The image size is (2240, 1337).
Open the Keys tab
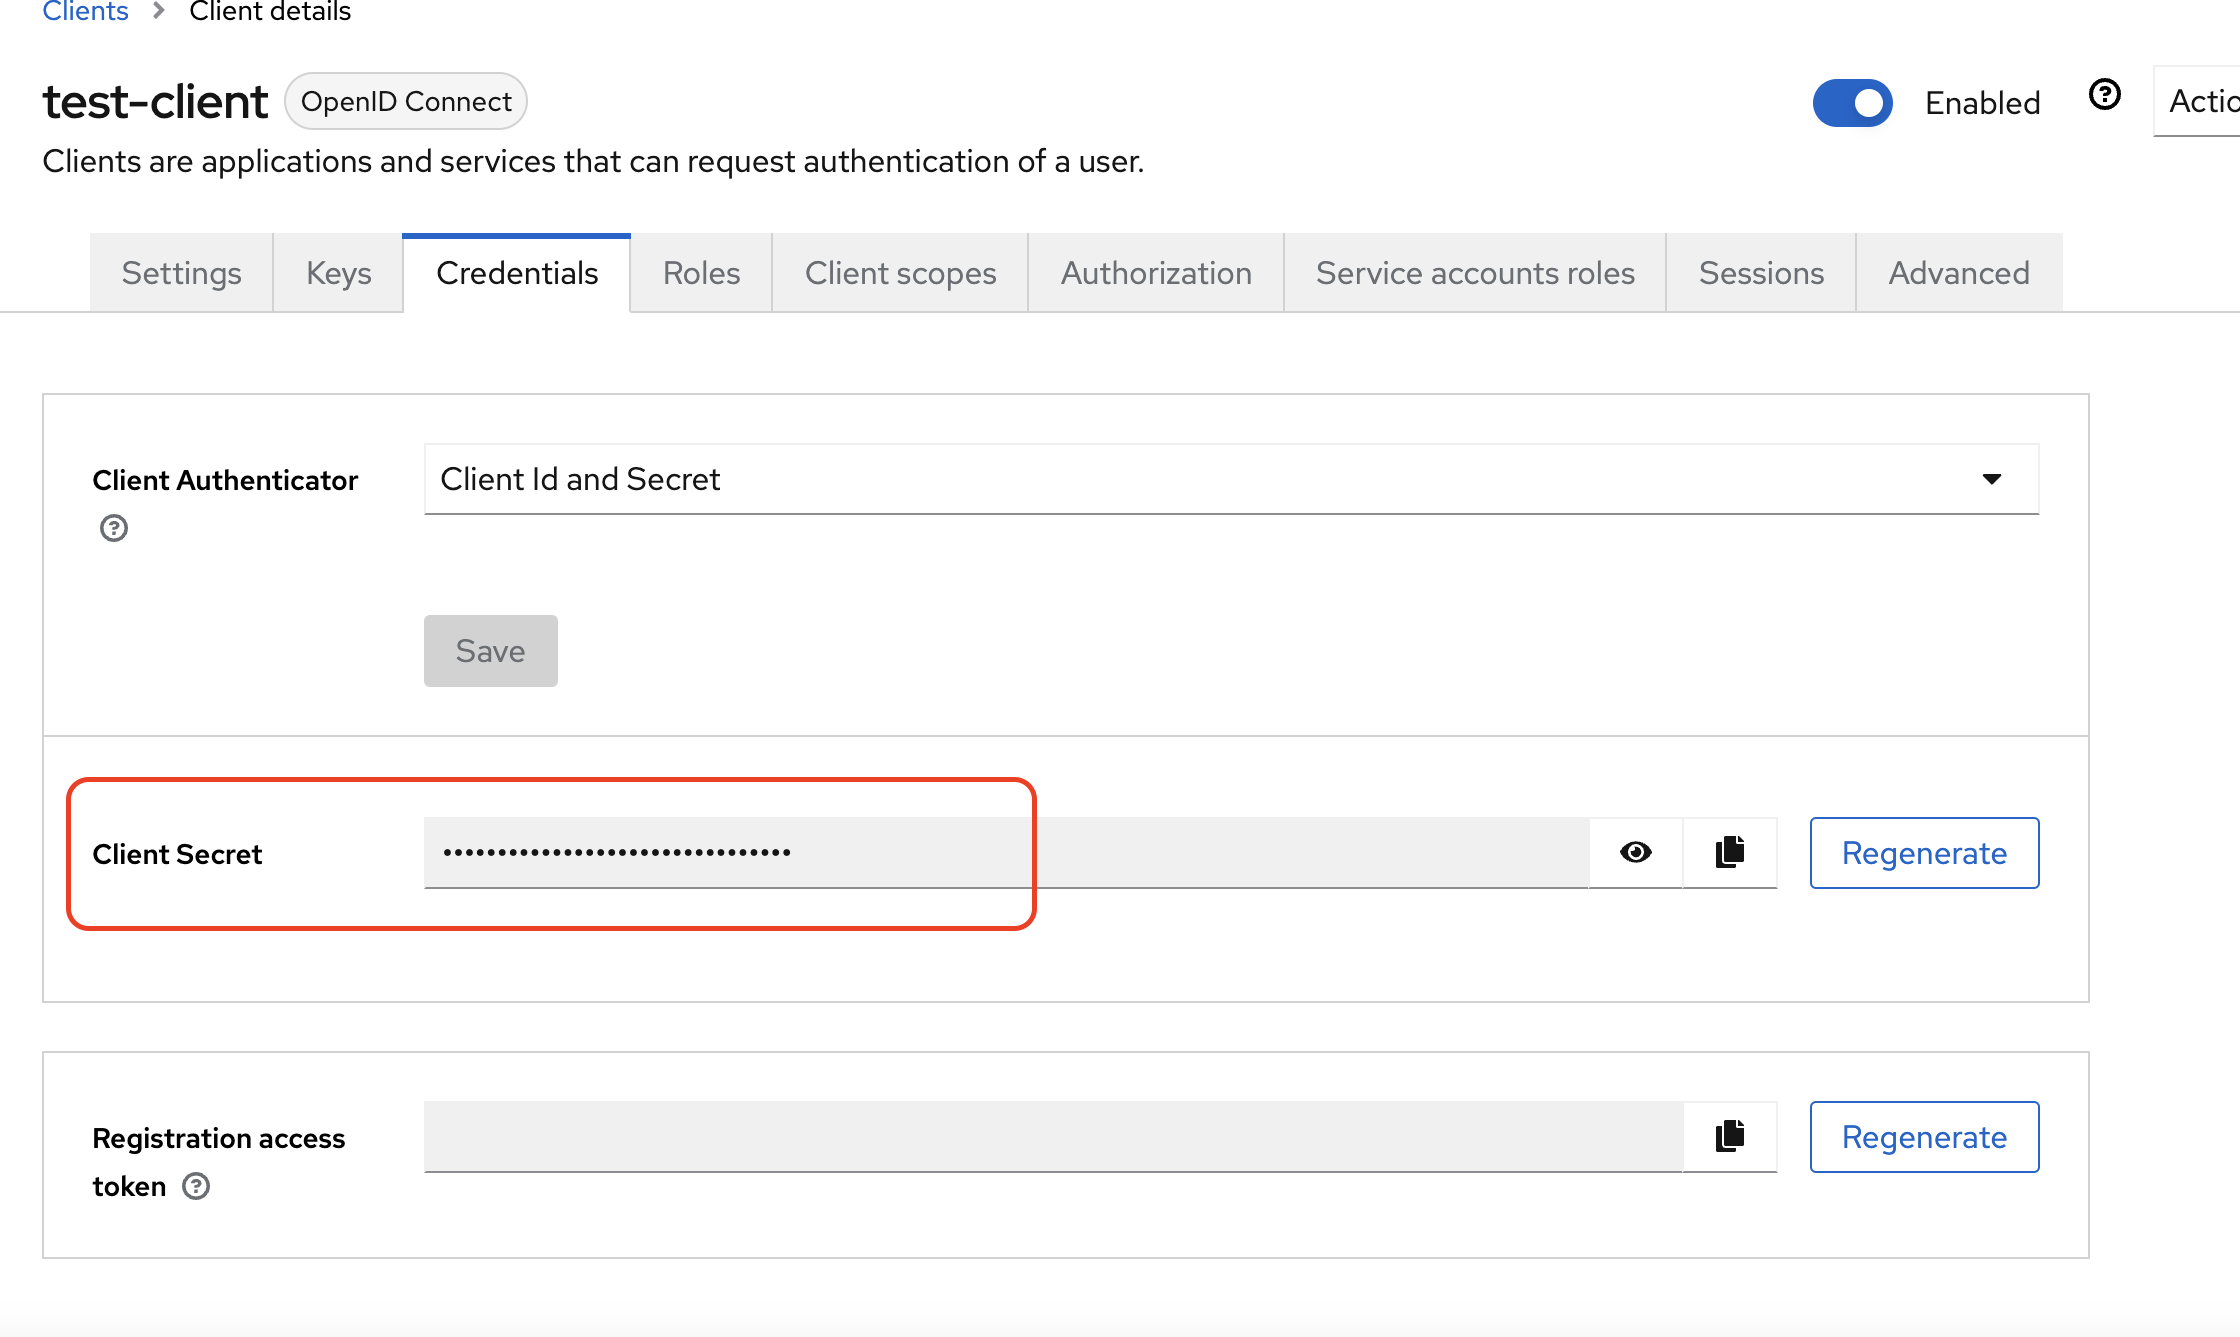click(337, 272)
